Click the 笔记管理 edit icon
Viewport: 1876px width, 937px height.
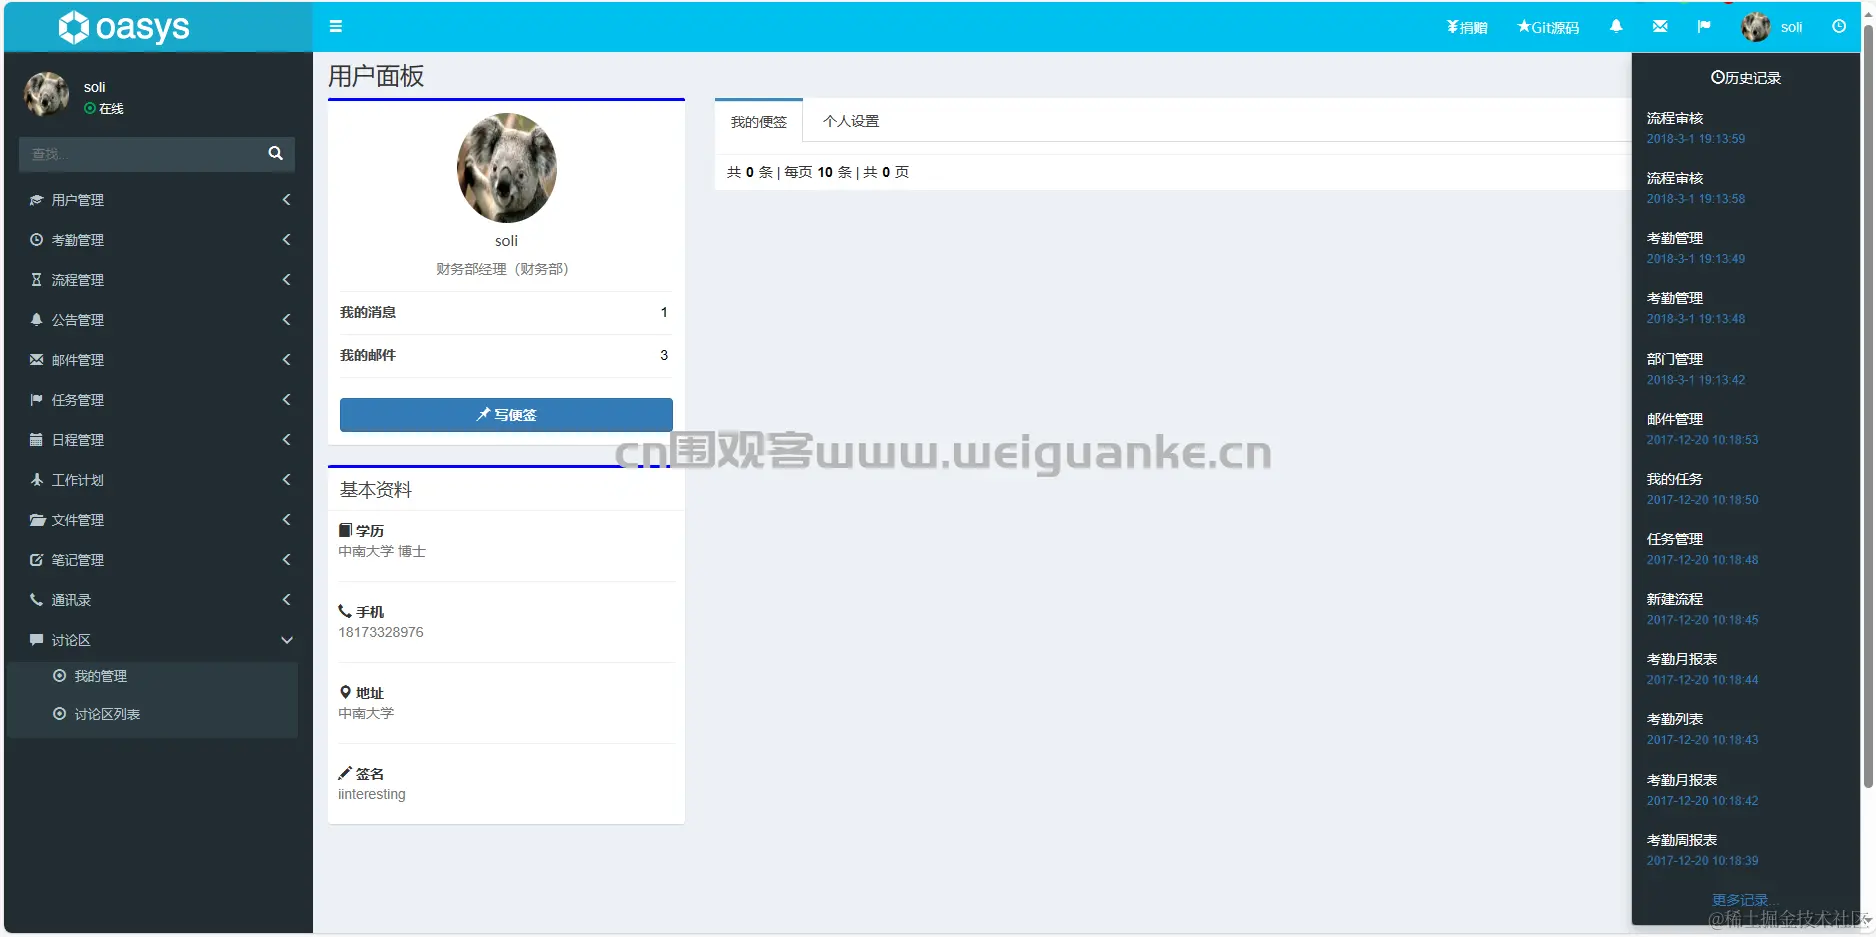click(36, 560)
